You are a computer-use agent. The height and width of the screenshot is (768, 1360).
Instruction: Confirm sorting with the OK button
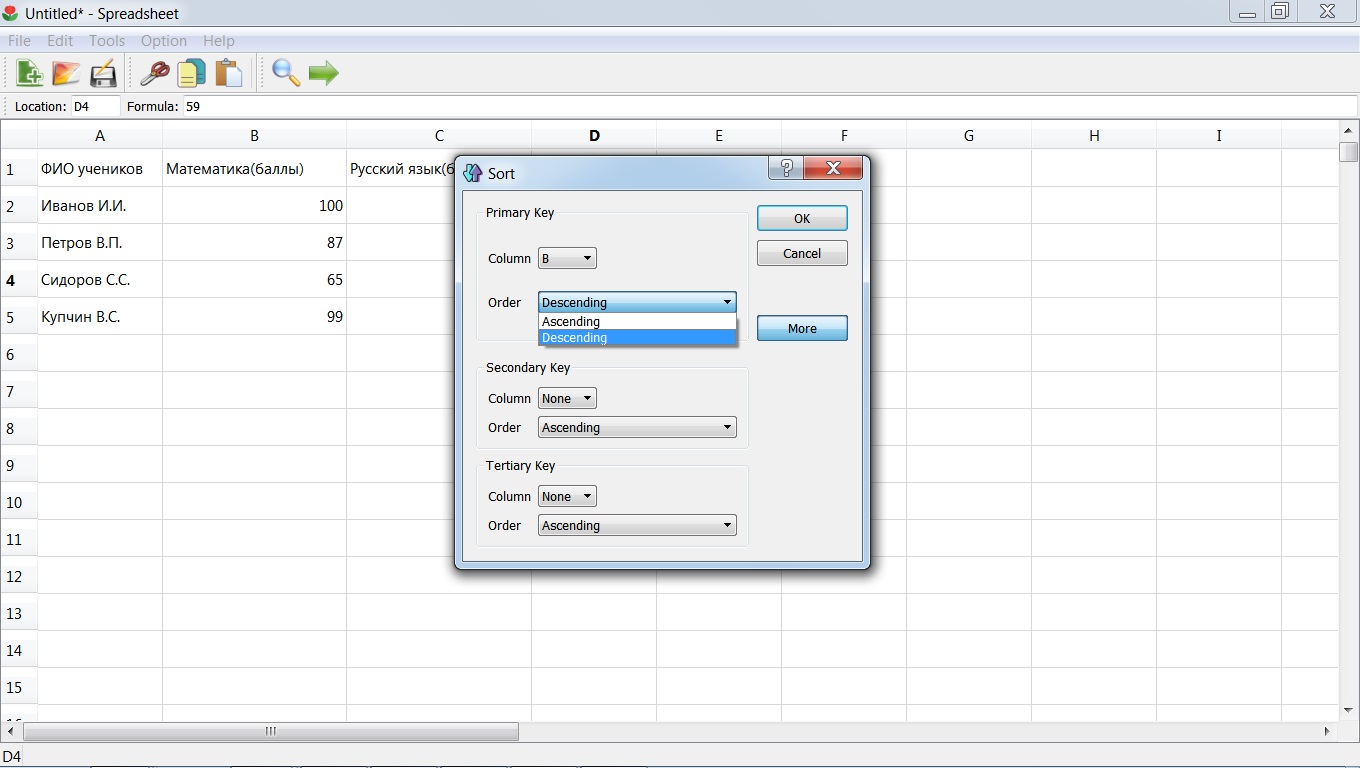(802, 218)
